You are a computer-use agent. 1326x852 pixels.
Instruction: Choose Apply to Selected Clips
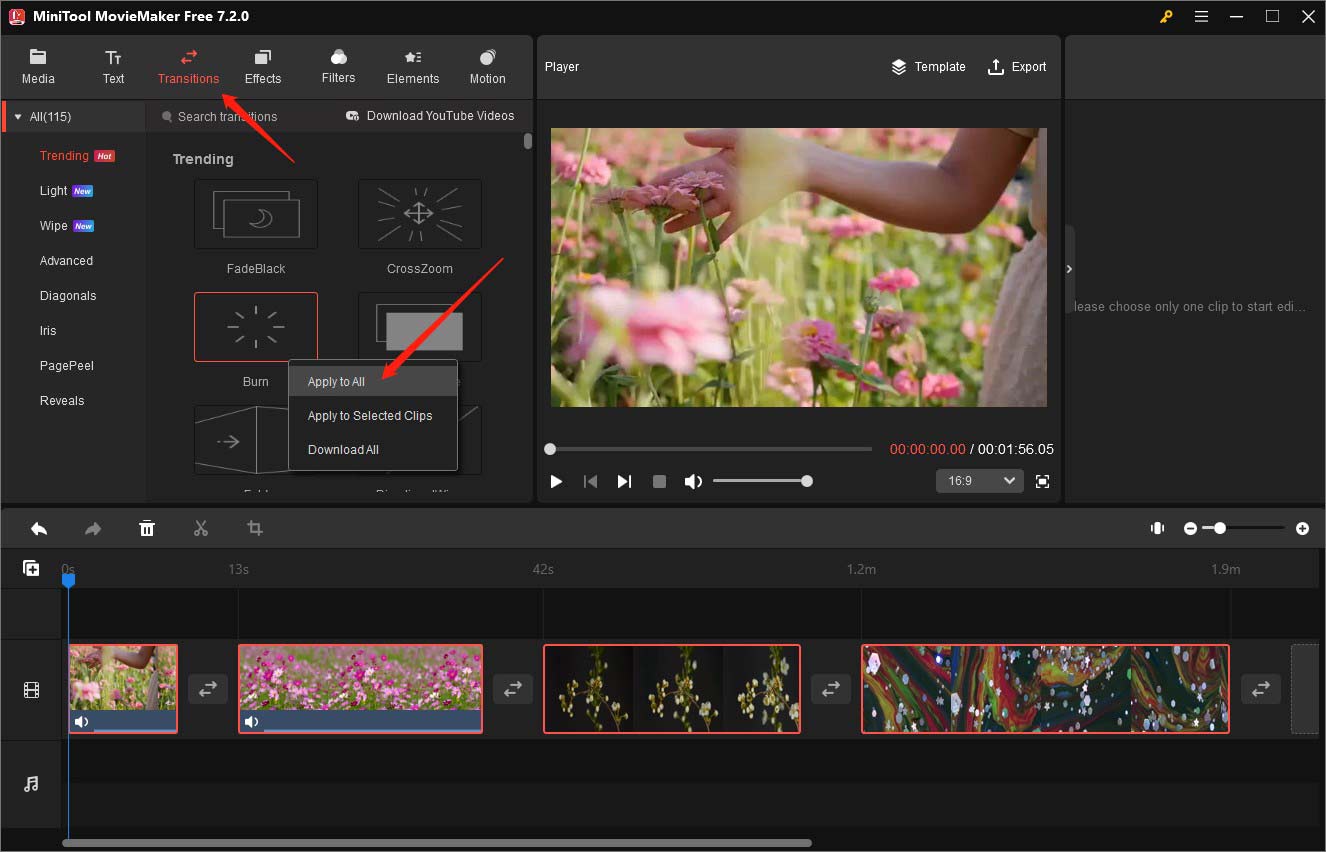click(x=373, y=416)
